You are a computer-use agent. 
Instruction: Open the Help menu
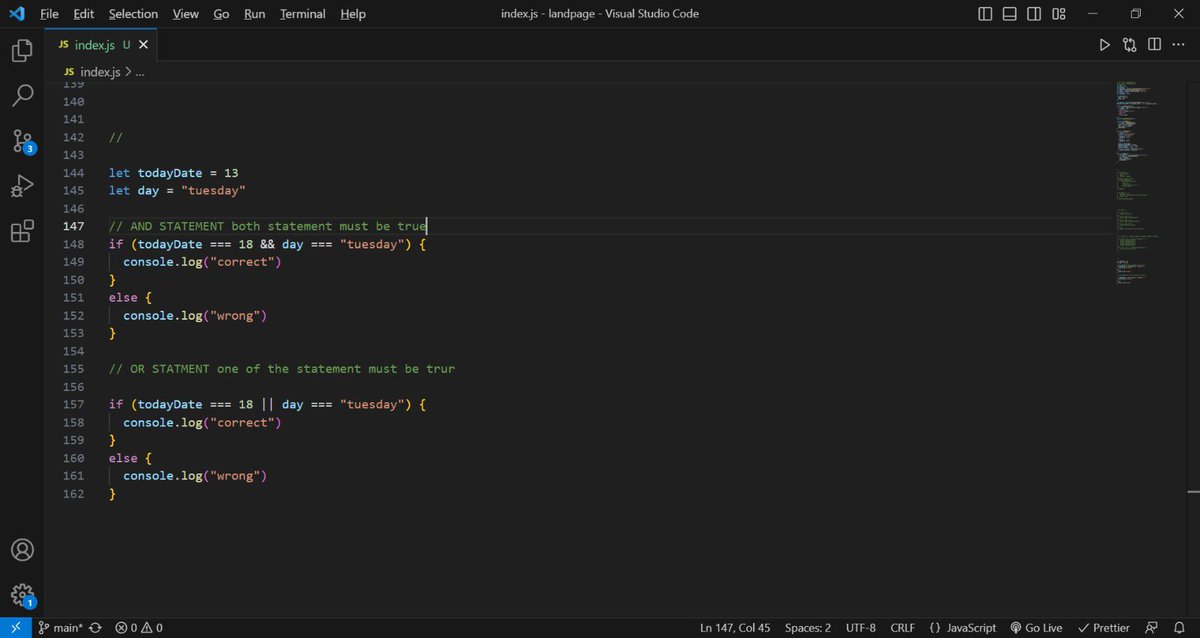(353, 14)
